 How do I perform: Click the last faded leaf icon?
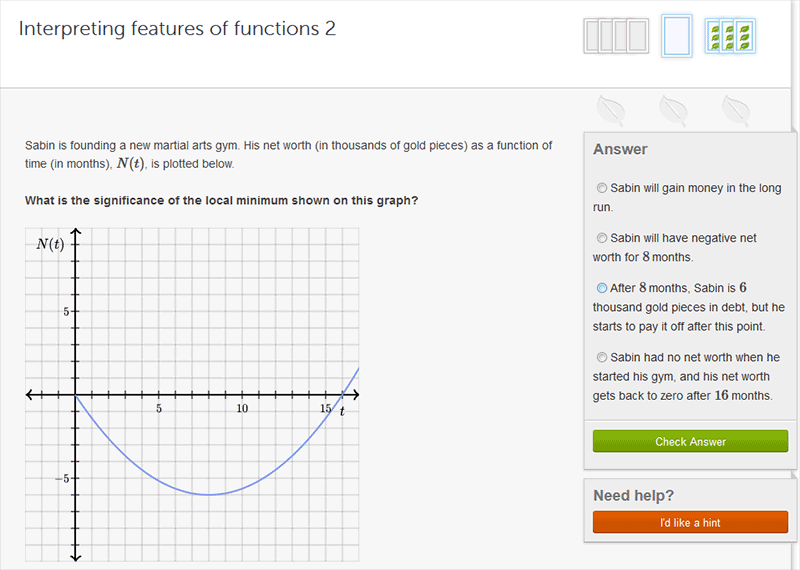pyautogui.click(x=737, y=108)
